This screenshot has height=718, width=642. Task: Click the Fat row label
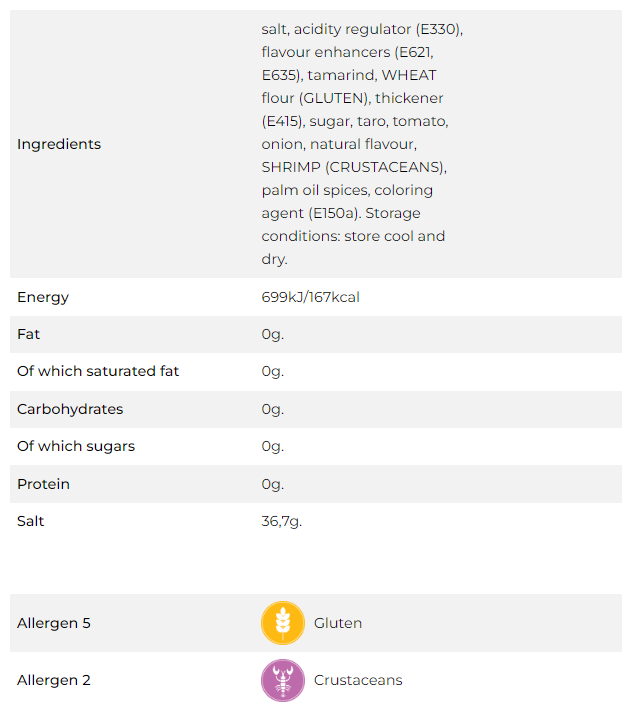coord(28,334)
